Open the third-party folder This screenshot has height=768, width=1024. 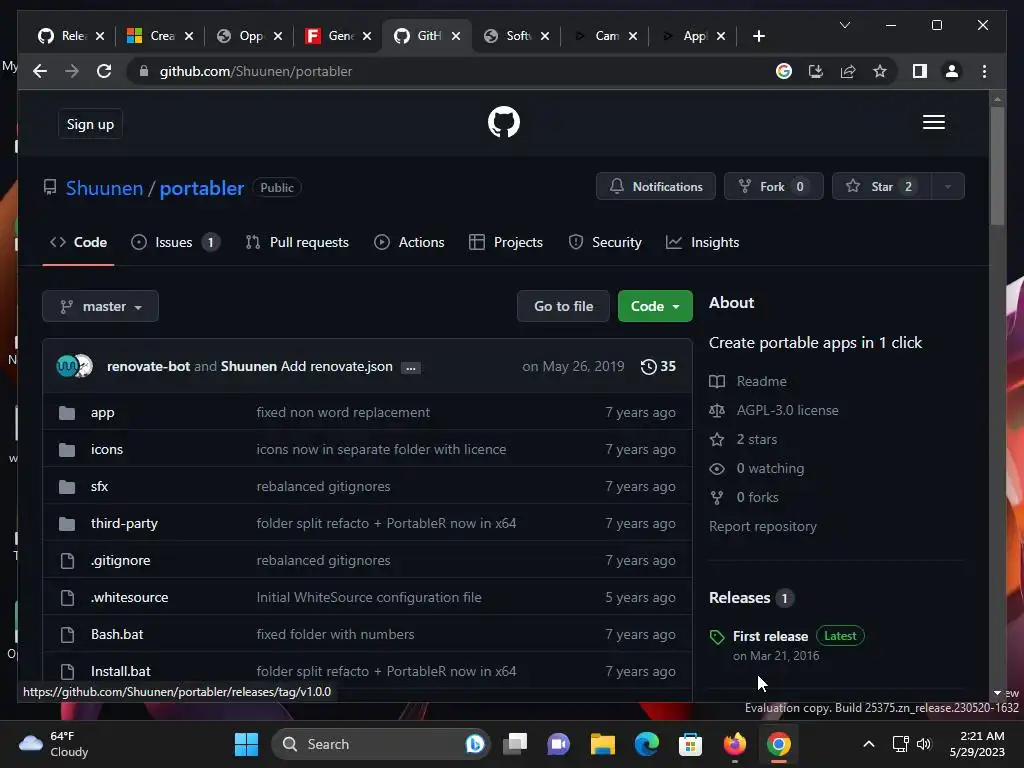click(124, 524)
